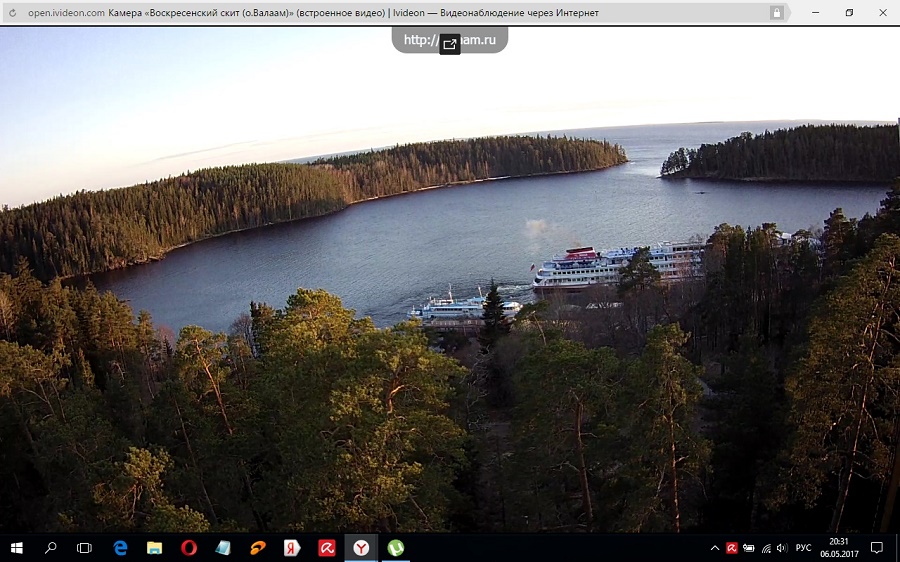Open File Explorer from the taskbar
Viewport: 900px width, 562px height.
[x=154, y=548]
